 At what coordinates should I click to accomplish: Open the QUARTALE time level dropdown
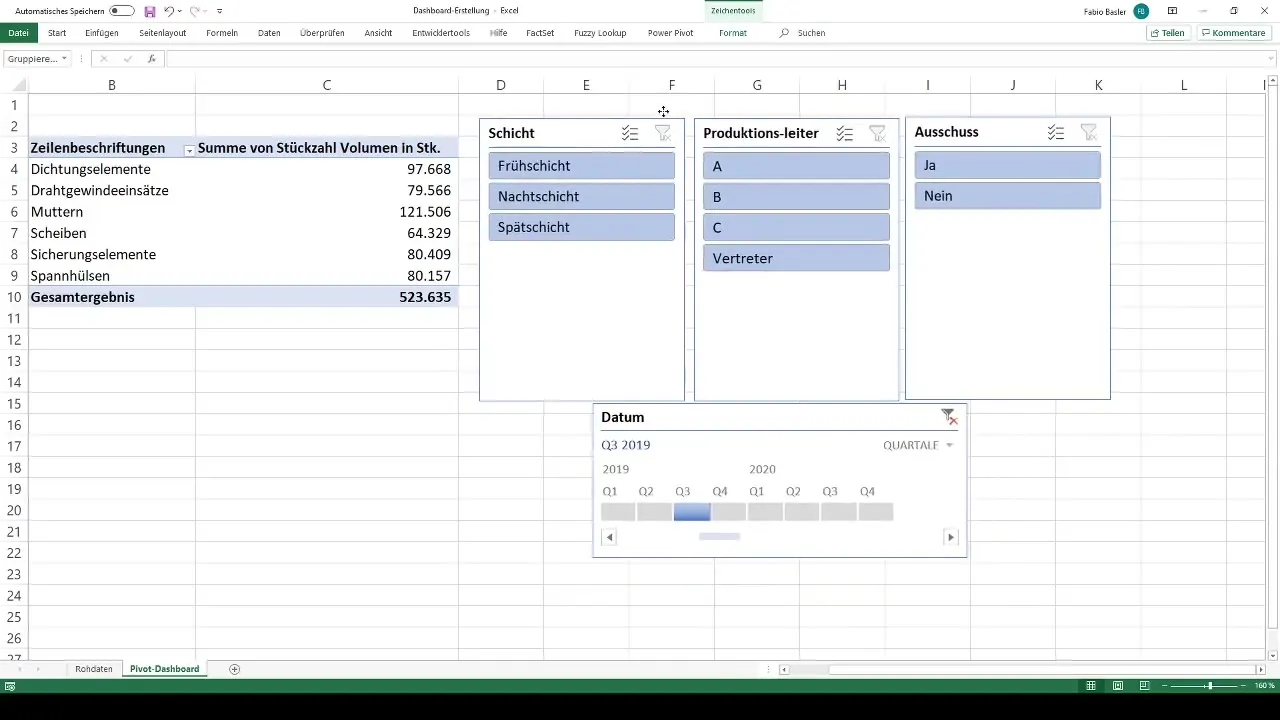pyautogui.click(x=918, y=445)
